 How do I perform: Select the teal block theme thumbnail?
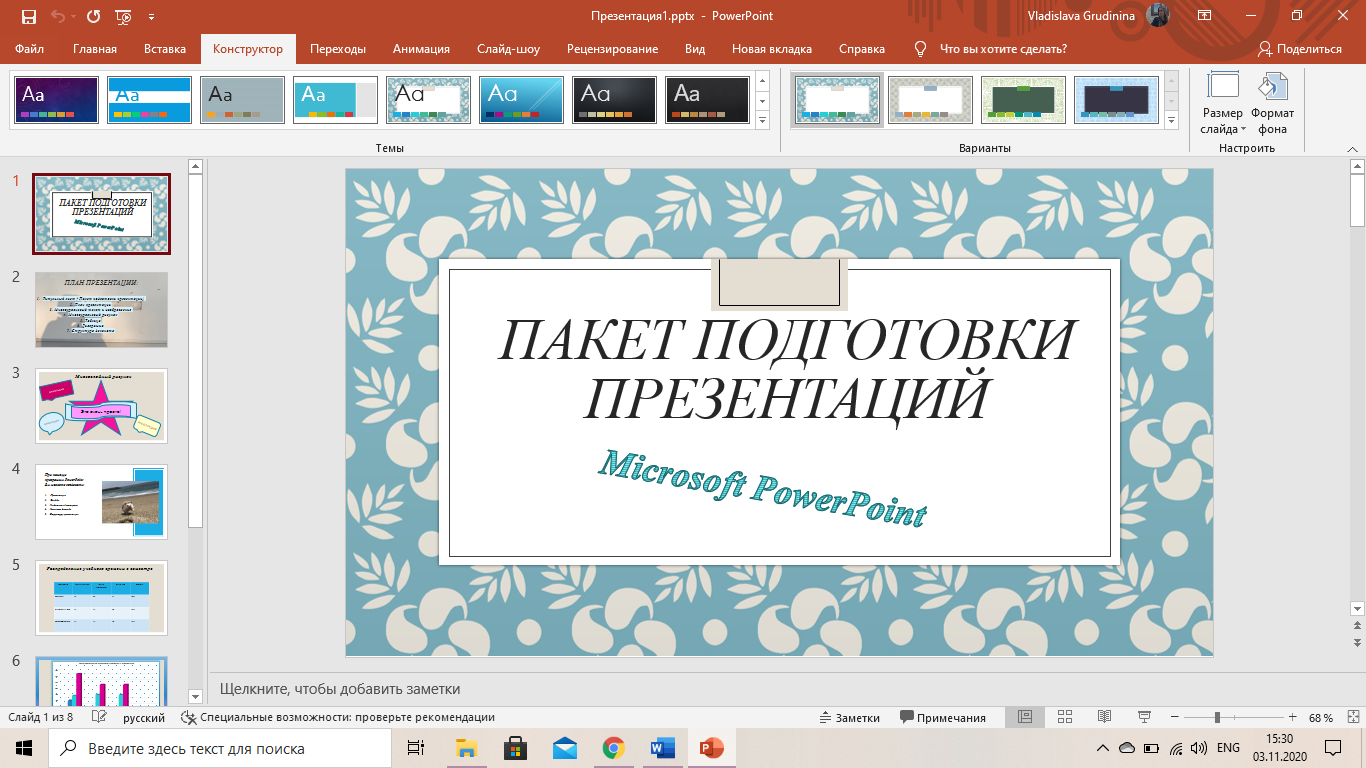[335, 100]
